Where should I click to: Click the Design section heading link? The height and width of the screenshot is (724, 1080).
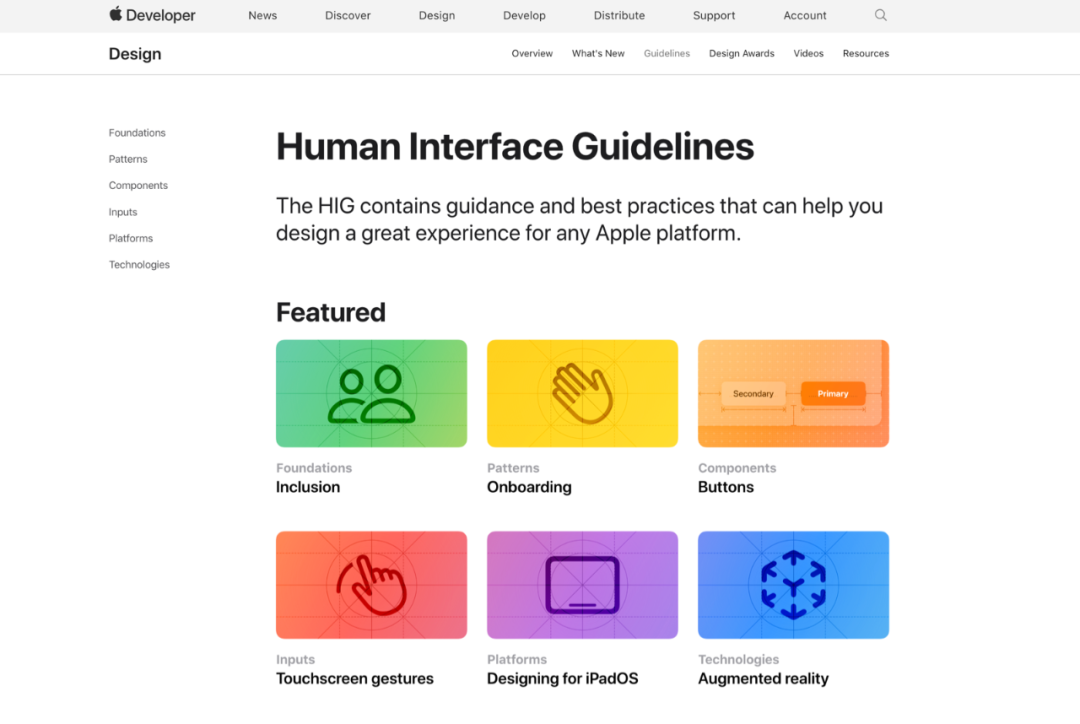point(135,54)
